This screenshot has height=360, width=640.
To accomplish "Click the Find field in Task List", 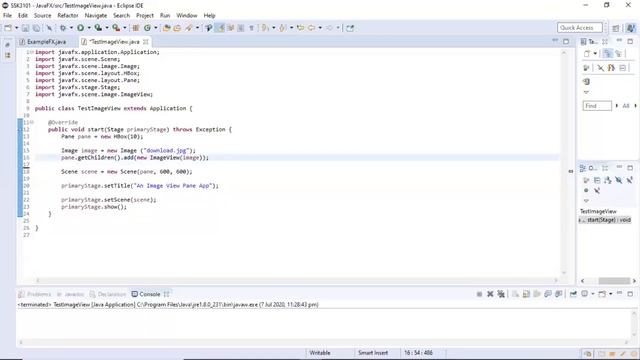I will pyautogui.click(x=597, y=106).
